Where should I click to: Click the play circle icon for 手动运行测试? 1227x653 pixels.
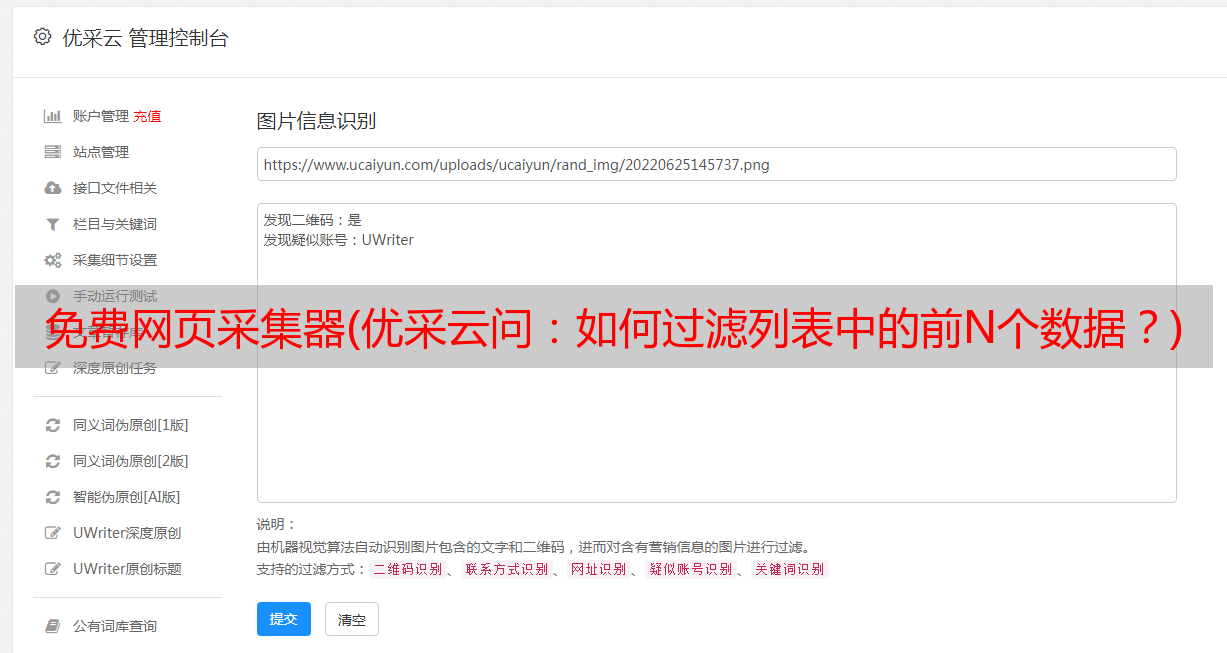pos(53,296)
